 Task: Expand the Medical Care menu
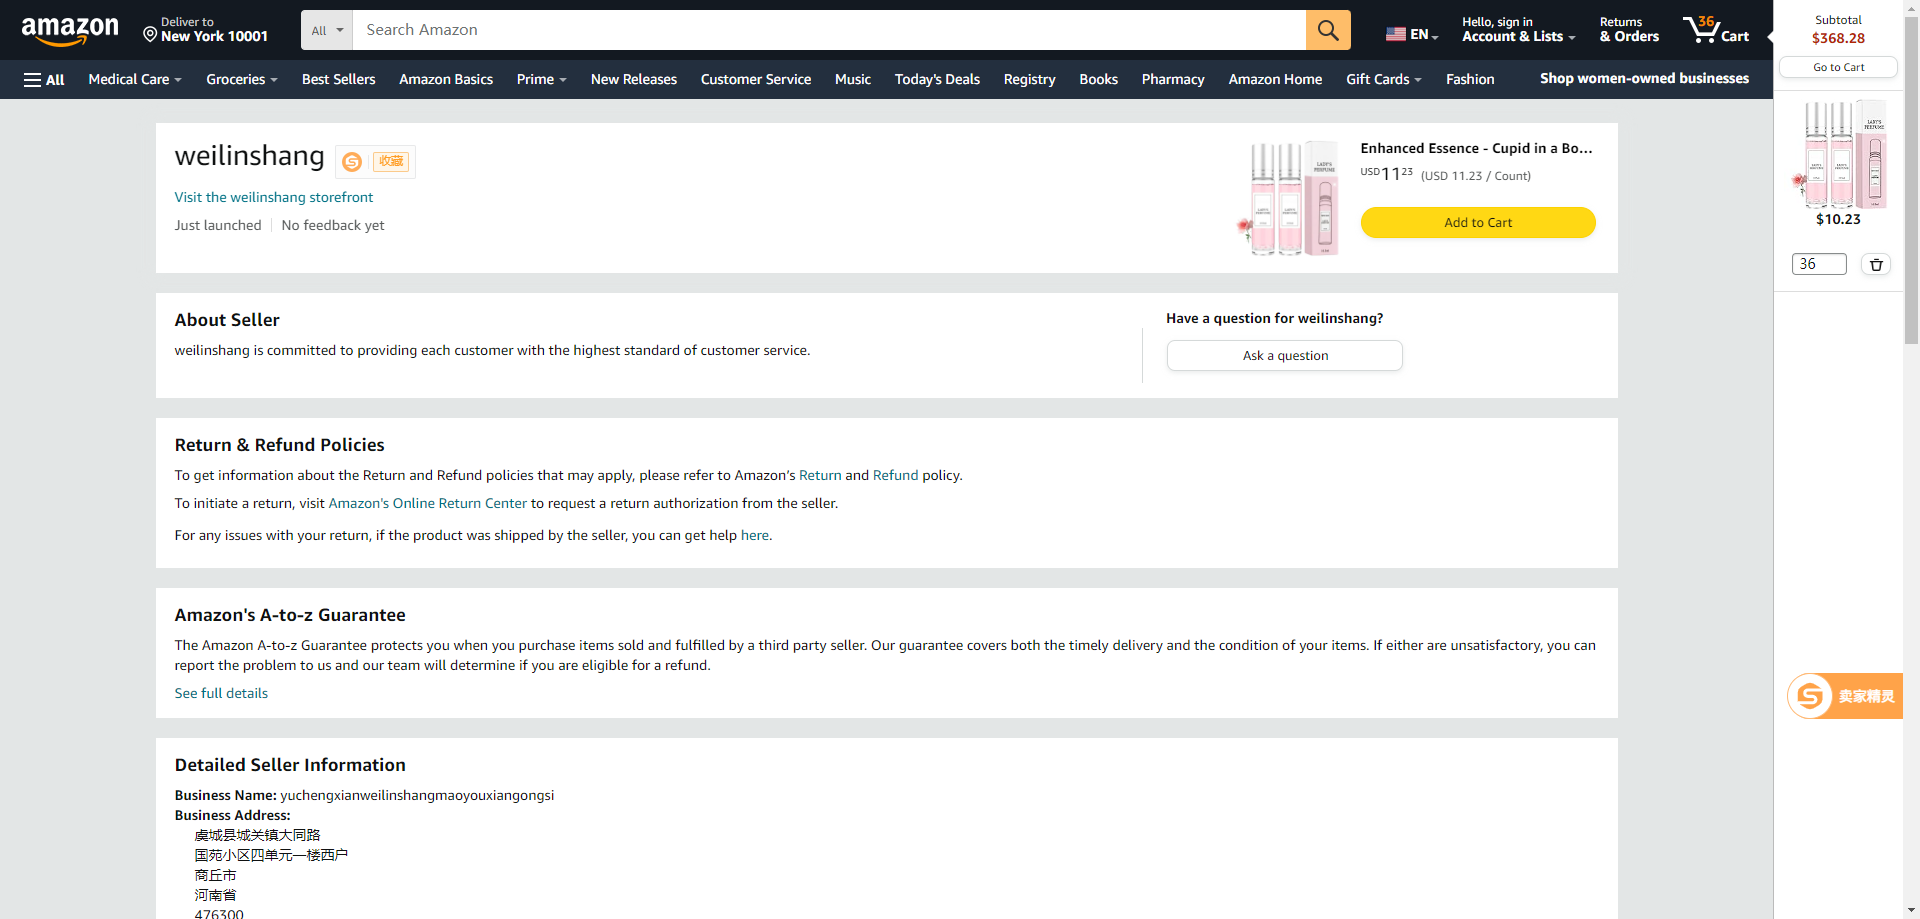tap(135, 79)
